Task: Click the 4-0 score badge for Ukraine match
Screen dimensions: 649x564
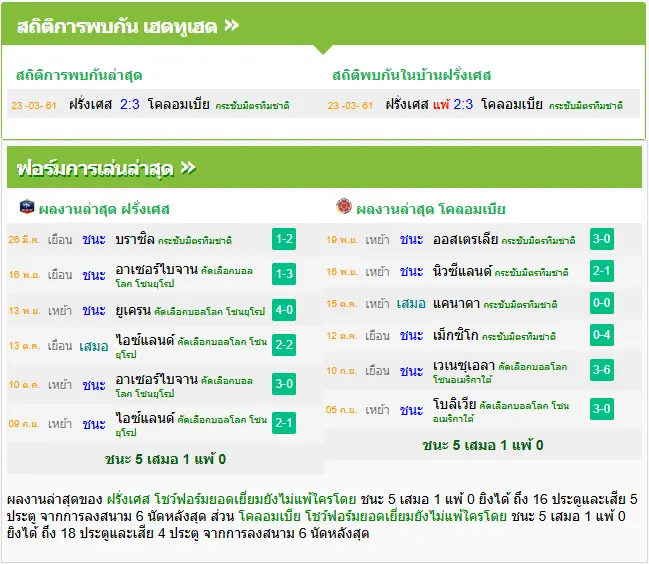Action: tap(284, 310)
